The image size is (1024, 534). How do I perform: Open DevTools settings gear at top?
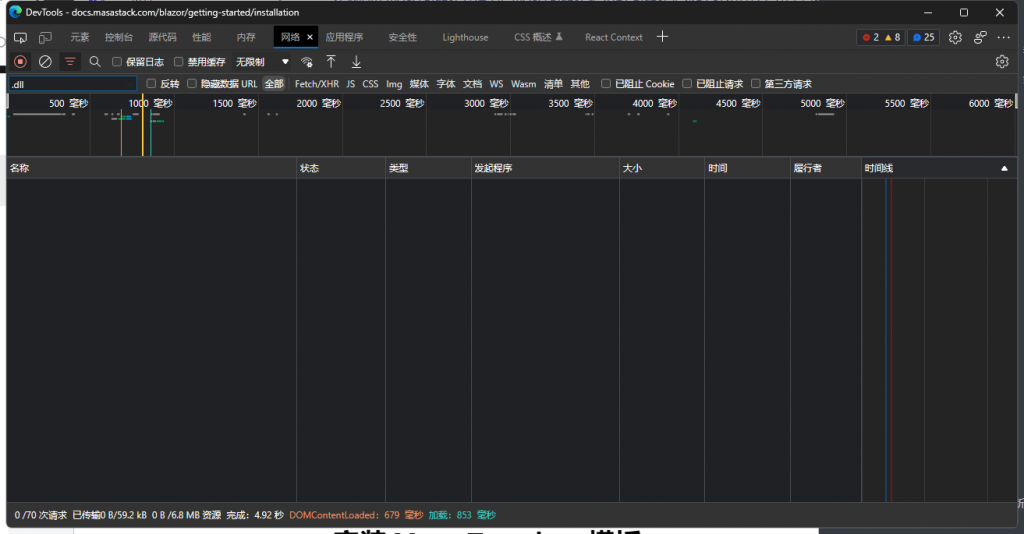pyautogui.click(x=955, y=37)
